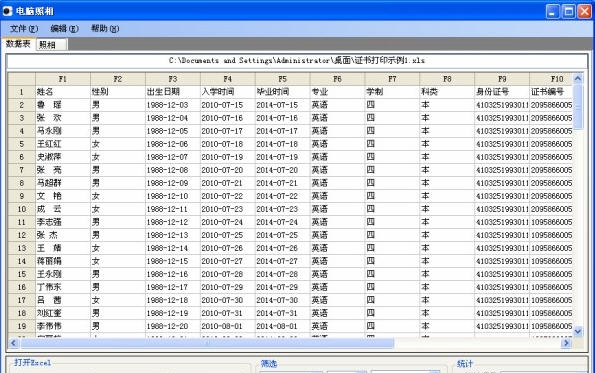Click the 毕业时间 cell in row 1
The width and height of the screenshot is (595, 373).
[283, 92]
